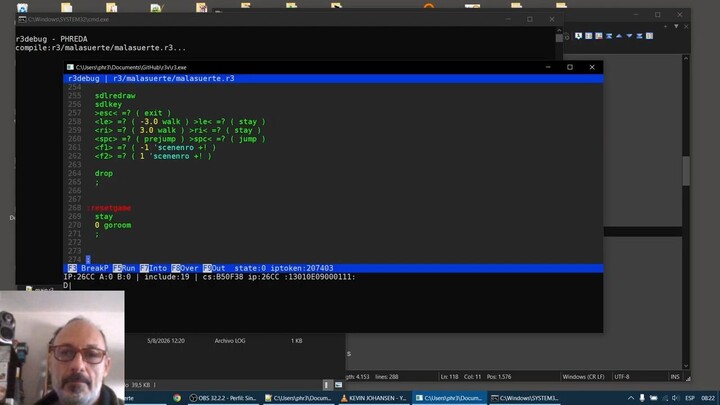Click Notepad++ scrollbar down arrow
Viewport: 720px width, 405px height.
tap(686, 366)
